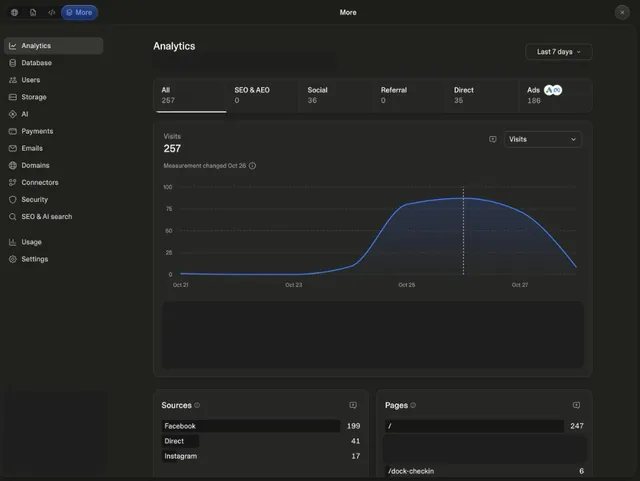Open the code view icon in top bar
This screenshot has width=640, height=481.
coord(51,12)
